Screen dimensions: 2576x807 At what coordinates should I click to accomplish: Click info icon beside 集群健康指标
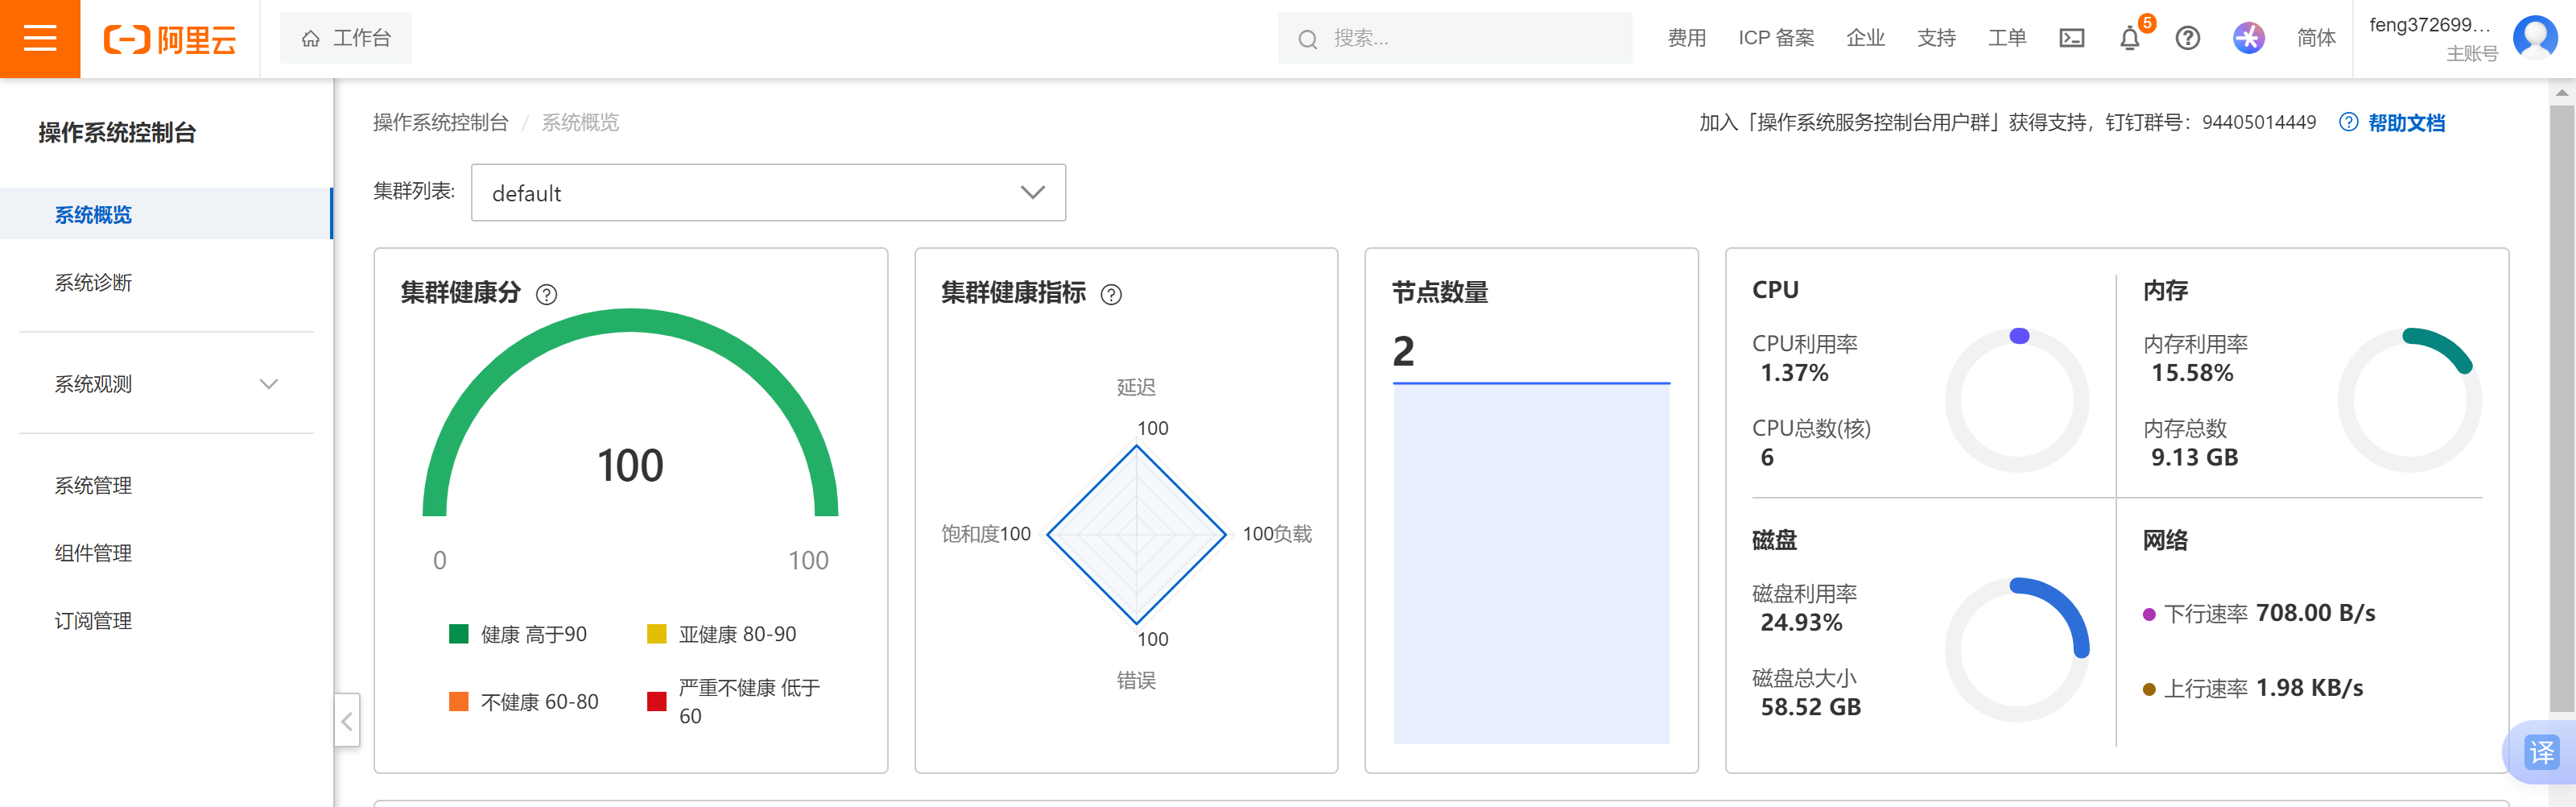1110,294
